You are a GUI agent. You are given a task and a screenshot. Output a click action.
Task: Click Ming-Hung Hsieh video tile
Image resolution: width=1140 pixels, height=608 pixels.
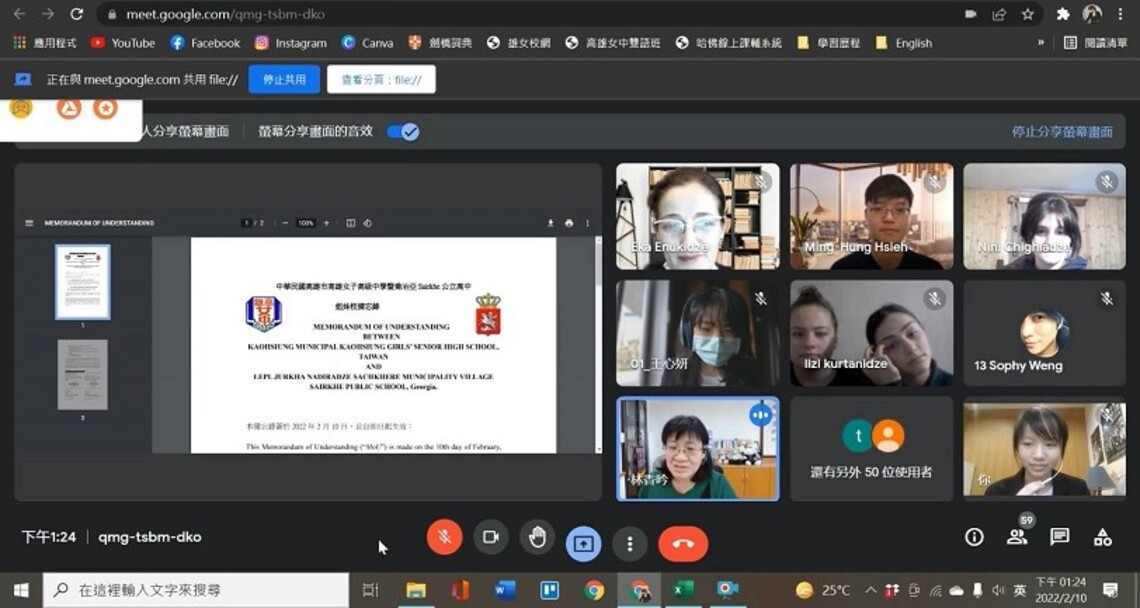[872, 216]
